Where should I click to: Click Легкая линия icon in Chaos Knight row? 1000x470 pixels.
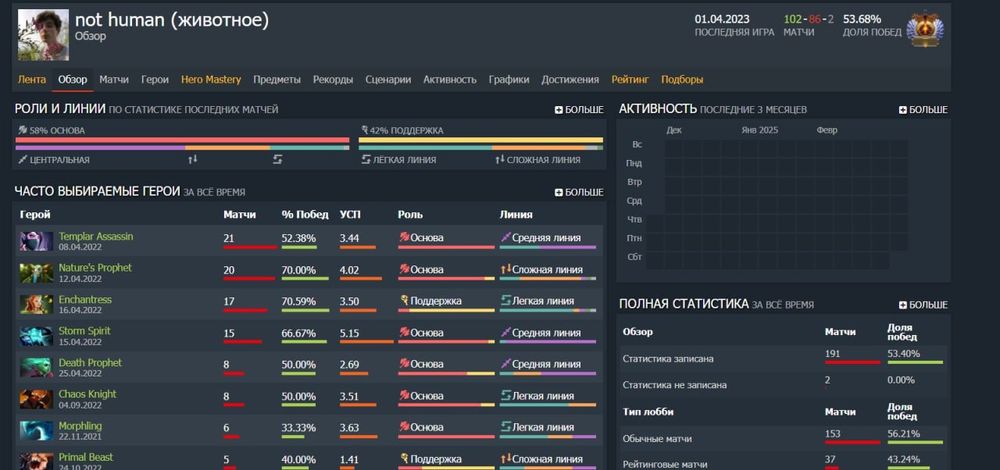tap(506, 395)
